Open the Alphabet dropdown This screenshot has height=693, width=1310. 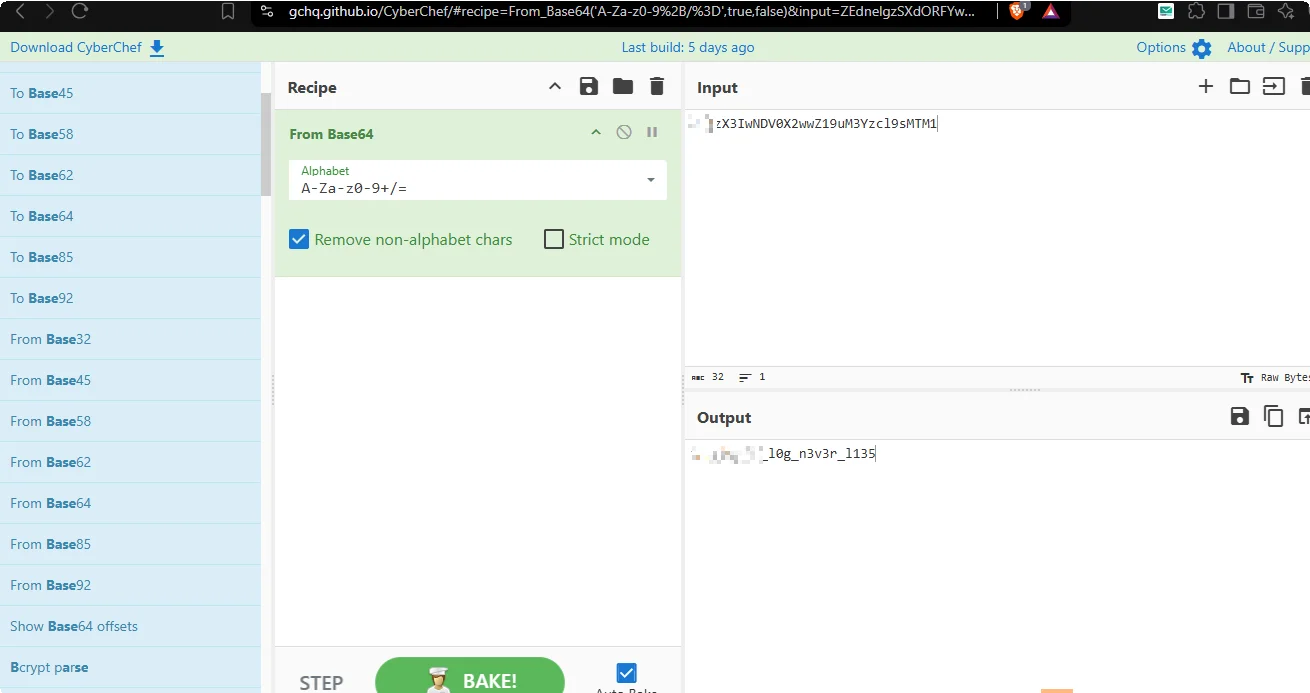(478, 180)
